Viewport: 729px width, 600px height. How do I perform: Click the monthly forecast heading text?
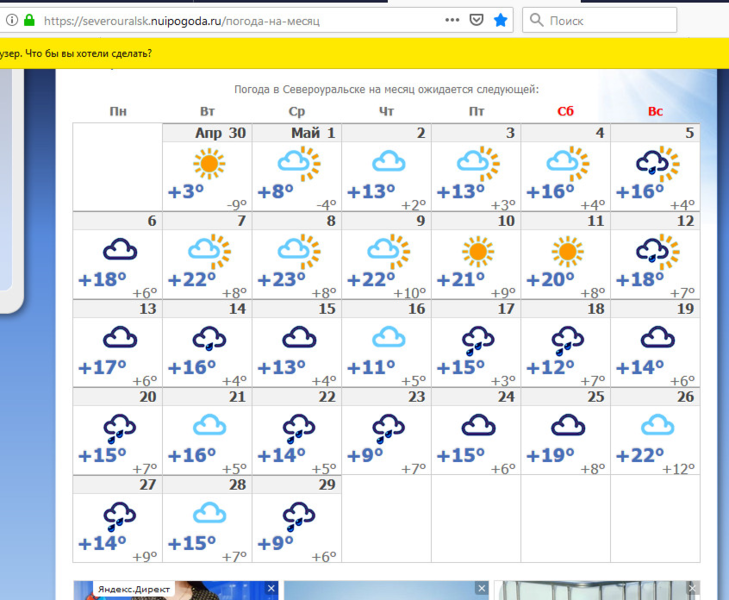(x=386, y=89)
